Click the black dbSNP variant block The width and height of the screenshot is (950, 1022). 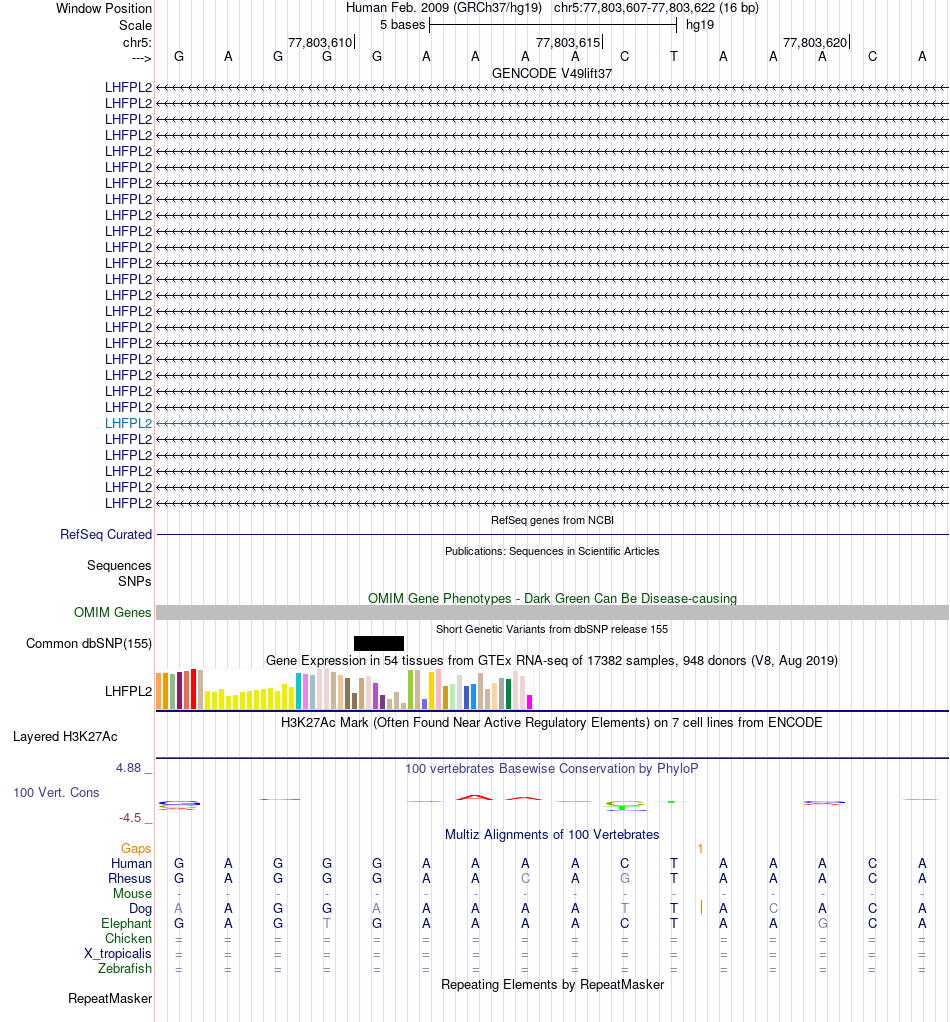(x=379, y=643)
